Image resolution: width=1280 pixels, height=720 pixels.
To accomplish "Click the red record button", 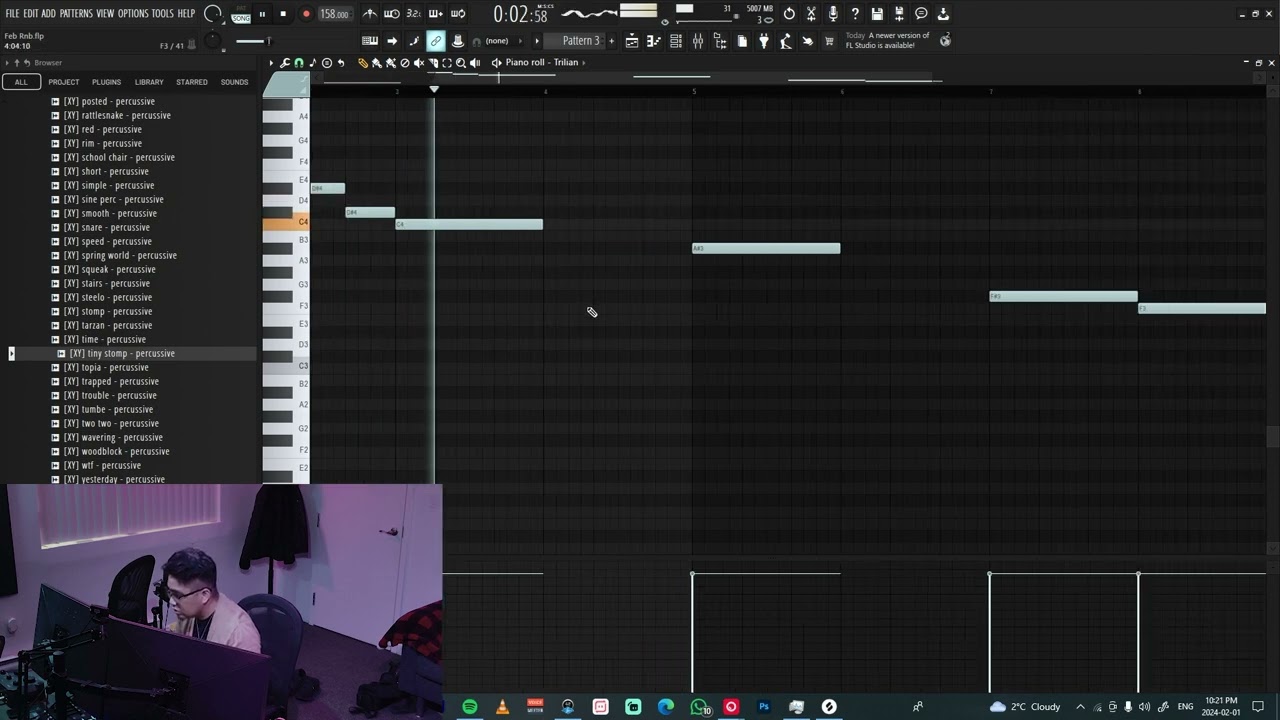I will tap(306, 14).
